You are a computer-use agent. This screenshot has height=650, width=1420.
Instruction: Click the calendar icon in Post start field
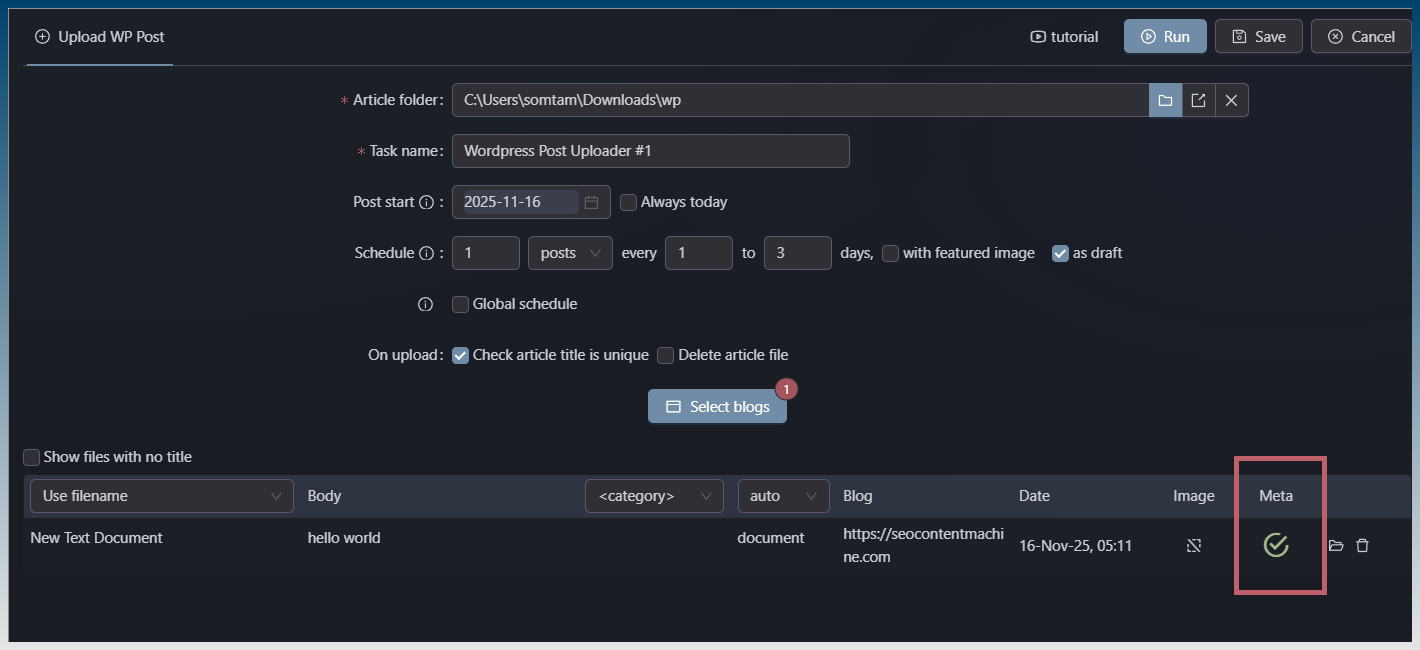click(591, 202)
